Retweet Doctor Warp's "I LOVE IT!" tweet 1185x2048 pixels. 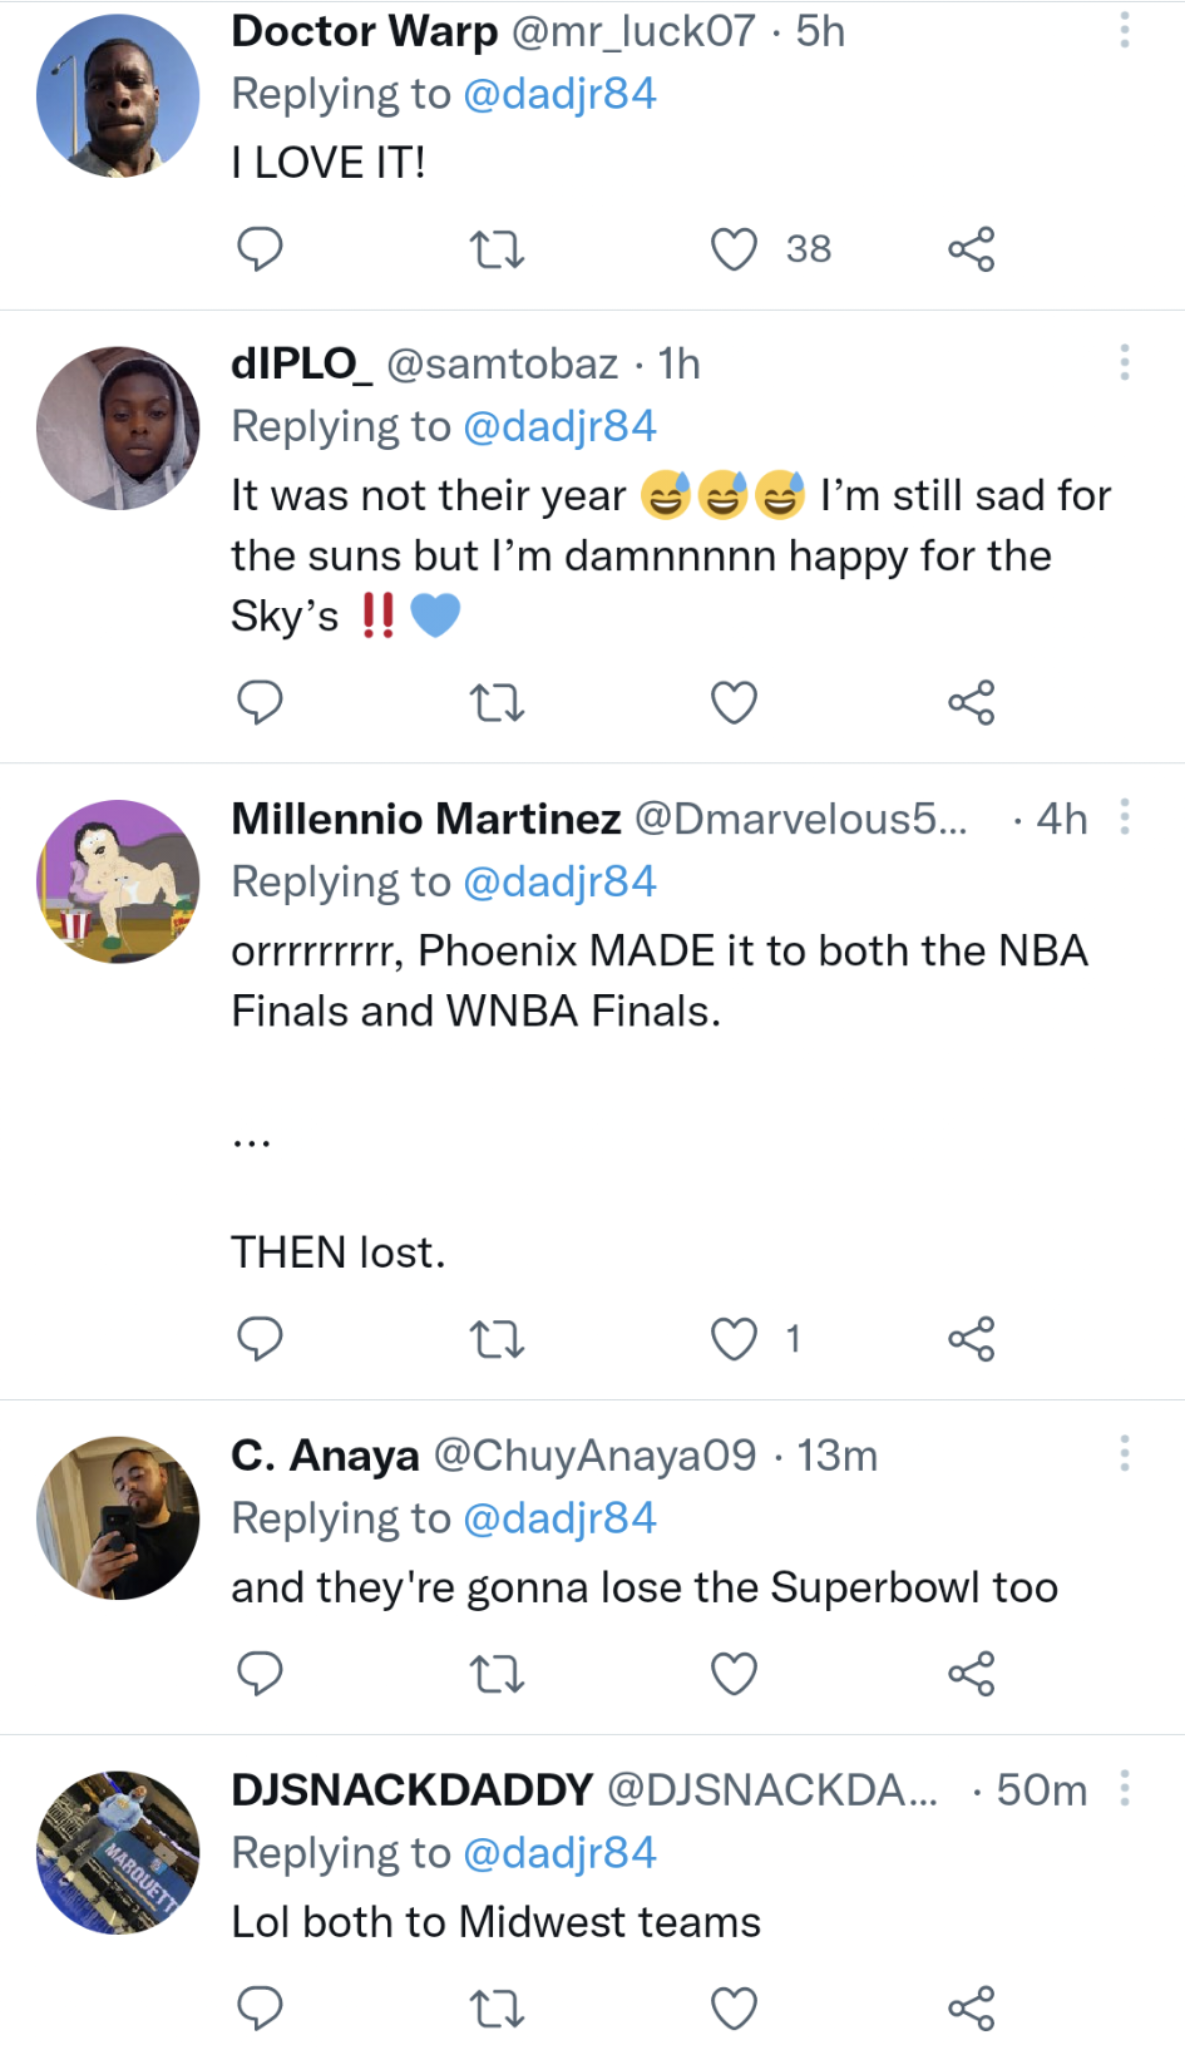[x=497, y=250]
